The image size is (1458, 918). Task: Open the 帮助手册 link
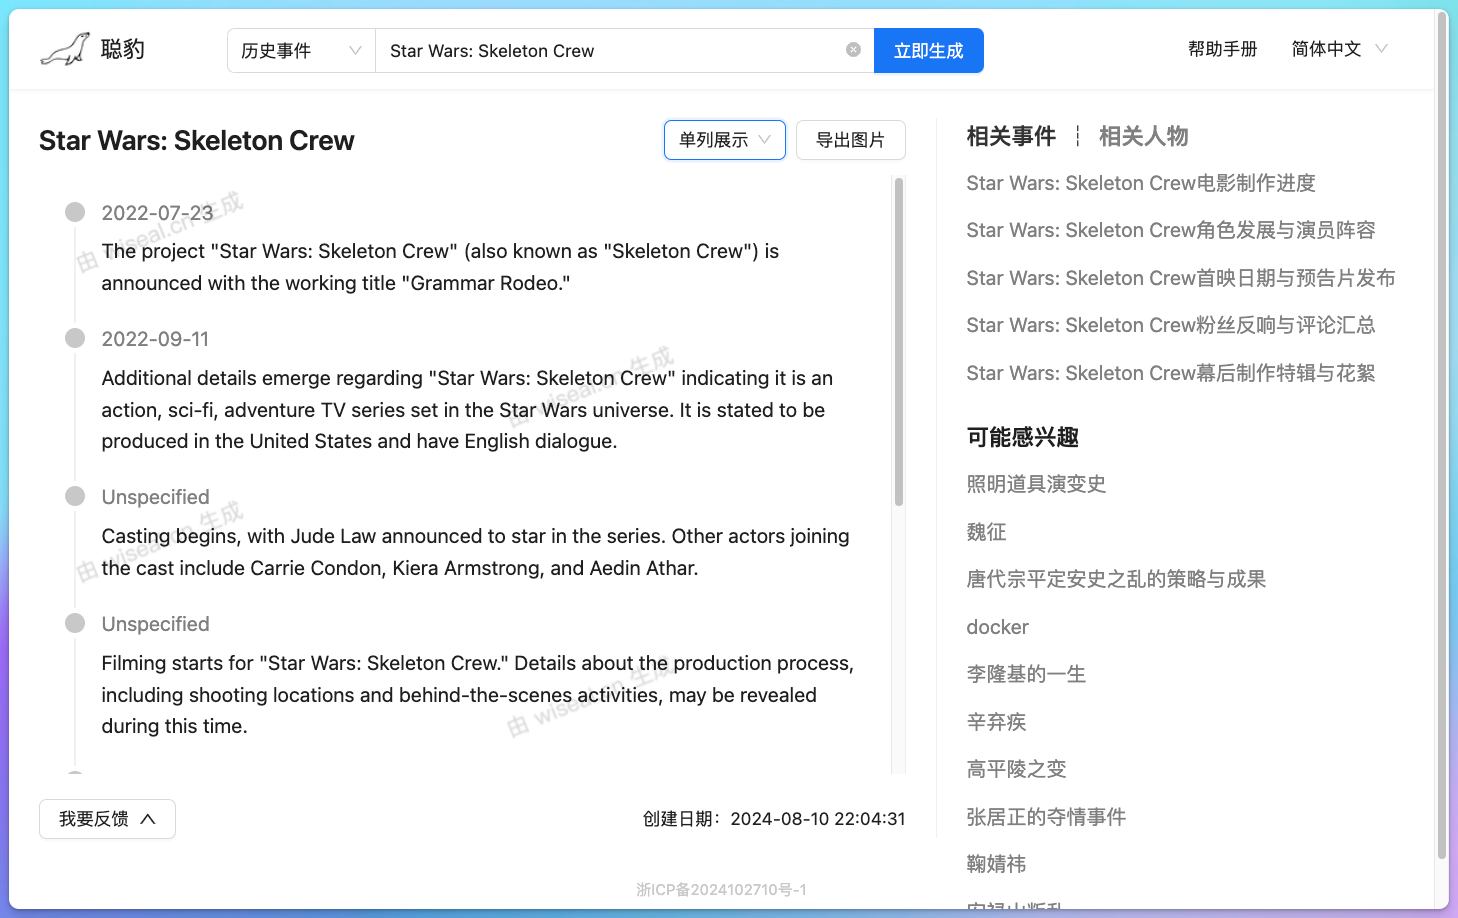[1222, 49]
